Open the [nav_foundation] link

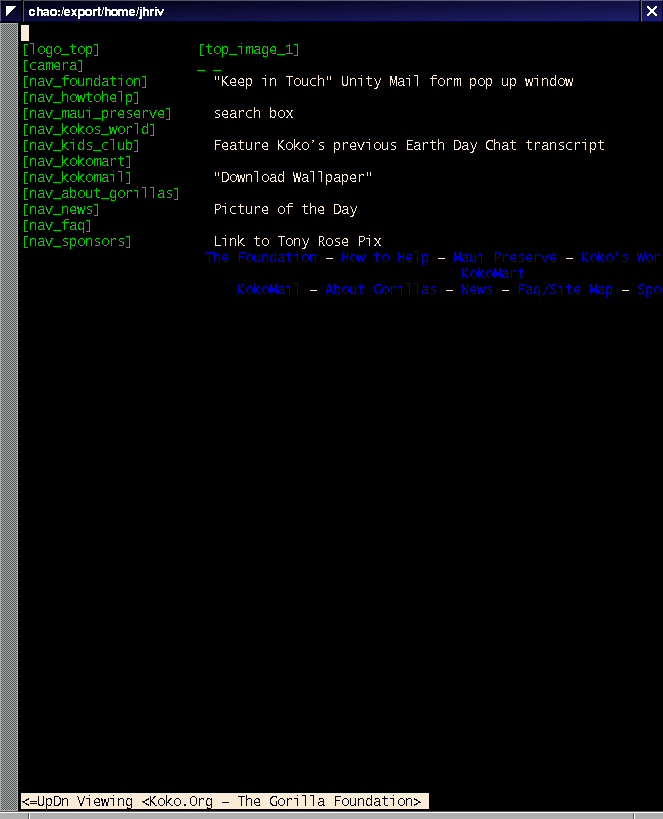pyautogui.click(x=85, y=81)
